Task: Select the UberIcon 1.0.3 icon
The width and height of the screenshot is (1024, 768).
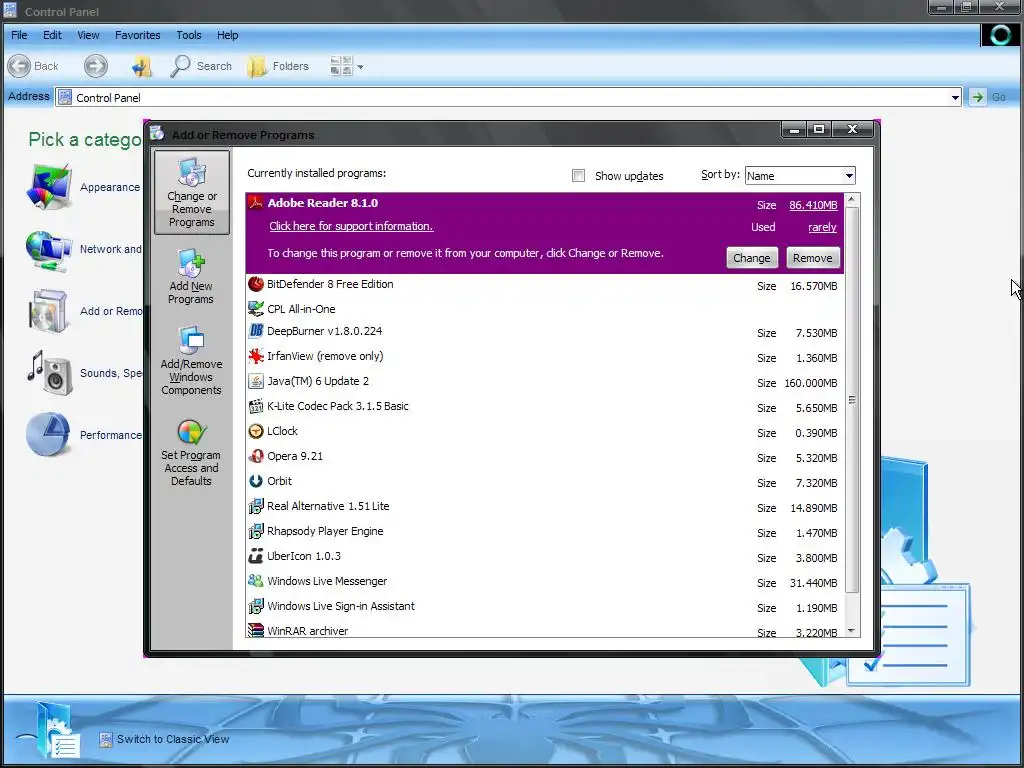Action: (256, 556)
